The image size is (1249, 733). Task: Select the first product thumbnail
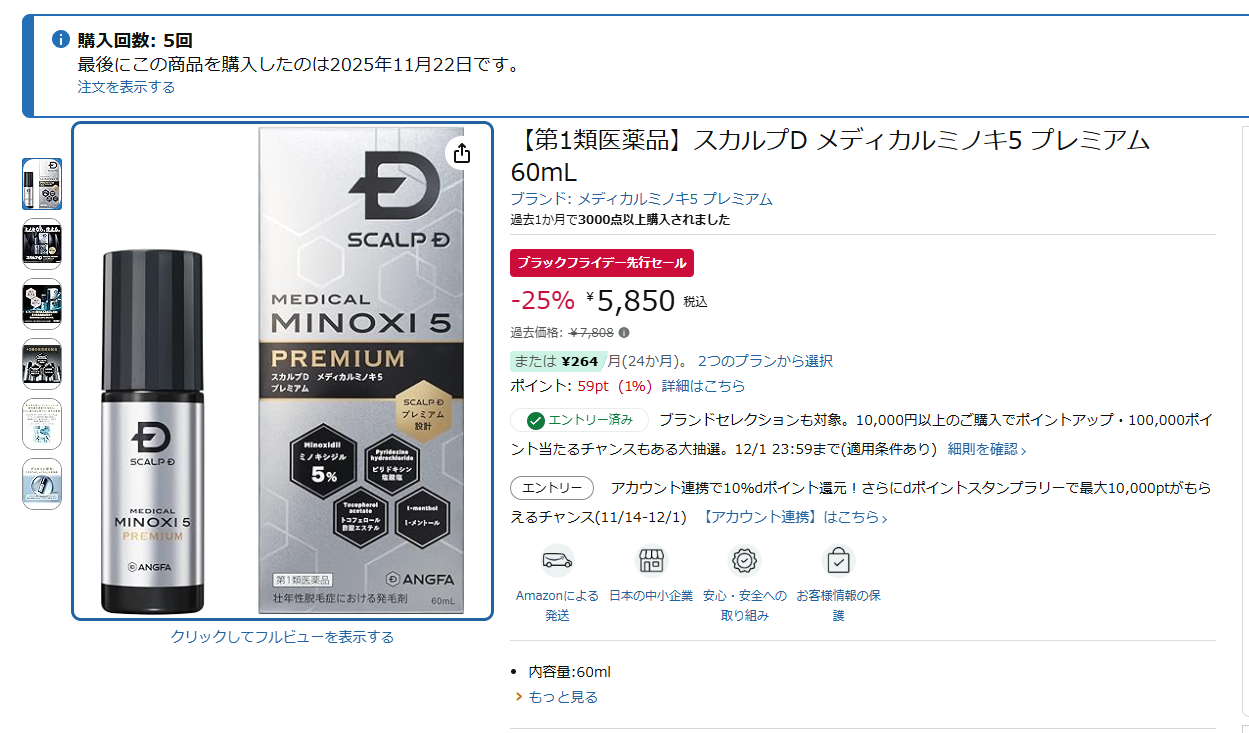tap(42, 184)
